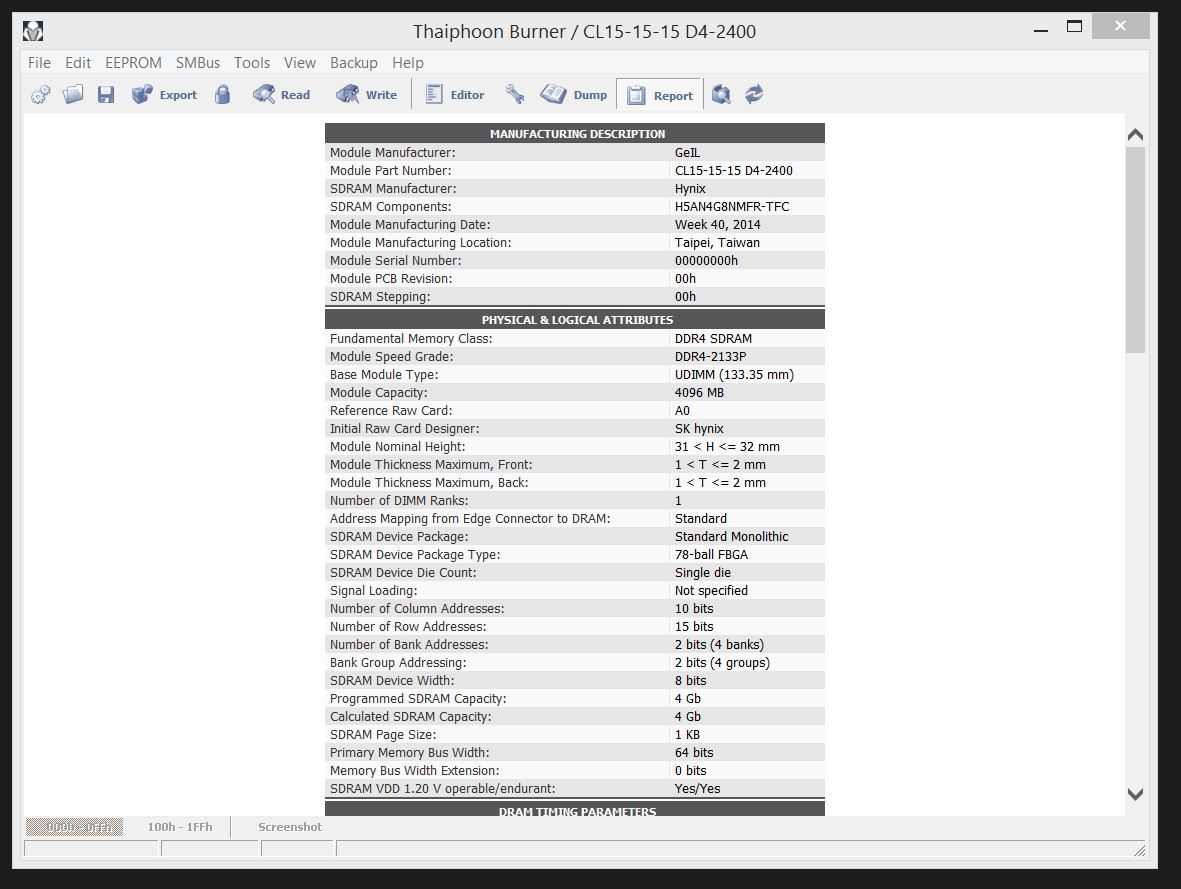Viewport: 1181px width, 889px height.
Task: Click the Taipei, Taiwan location value
Action: (717, 243)
